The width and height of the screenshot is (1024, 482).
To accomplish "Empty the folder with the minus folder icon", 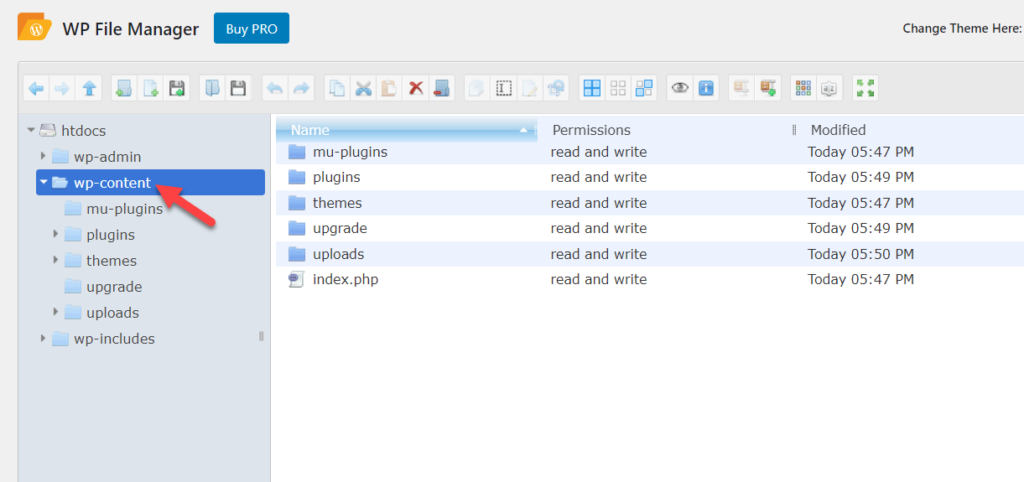I will pyautogui.click(x=442, y=88).
